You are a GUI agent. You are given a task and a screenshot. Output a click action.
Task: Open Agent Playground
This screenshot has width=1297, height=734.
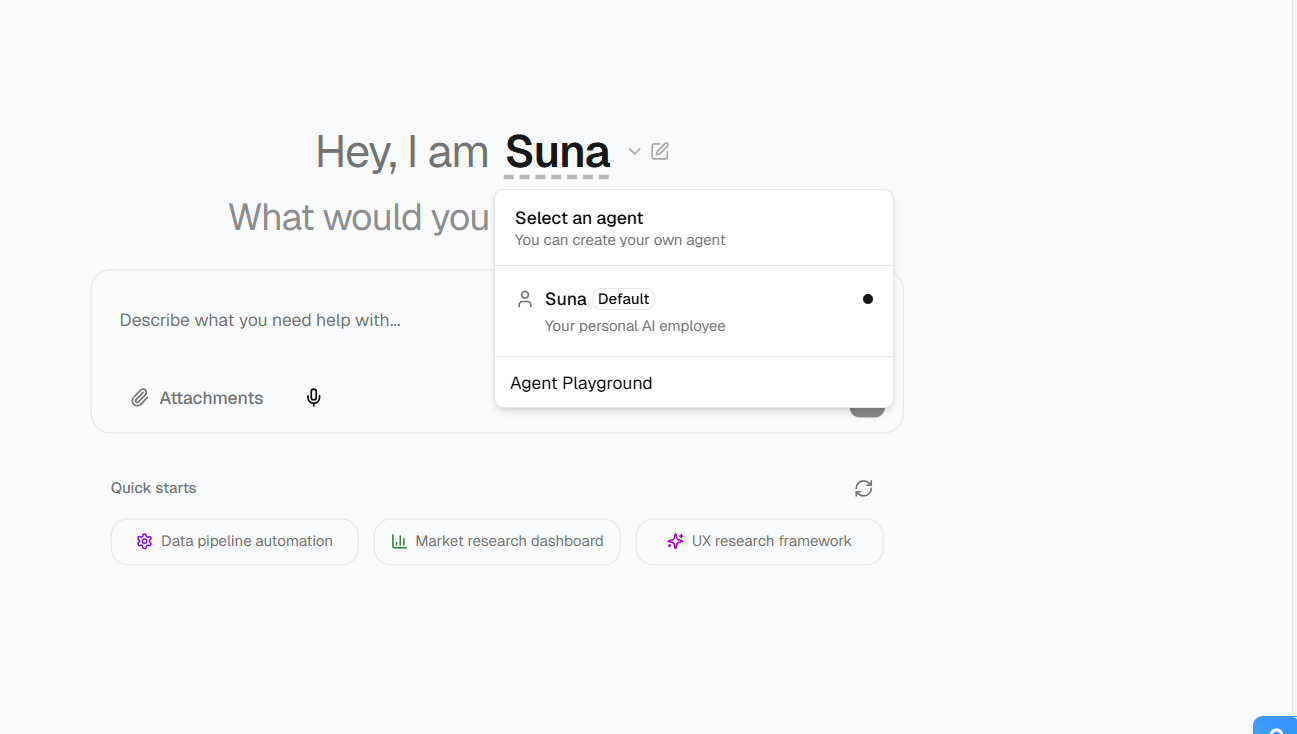[x=694, y=383]
